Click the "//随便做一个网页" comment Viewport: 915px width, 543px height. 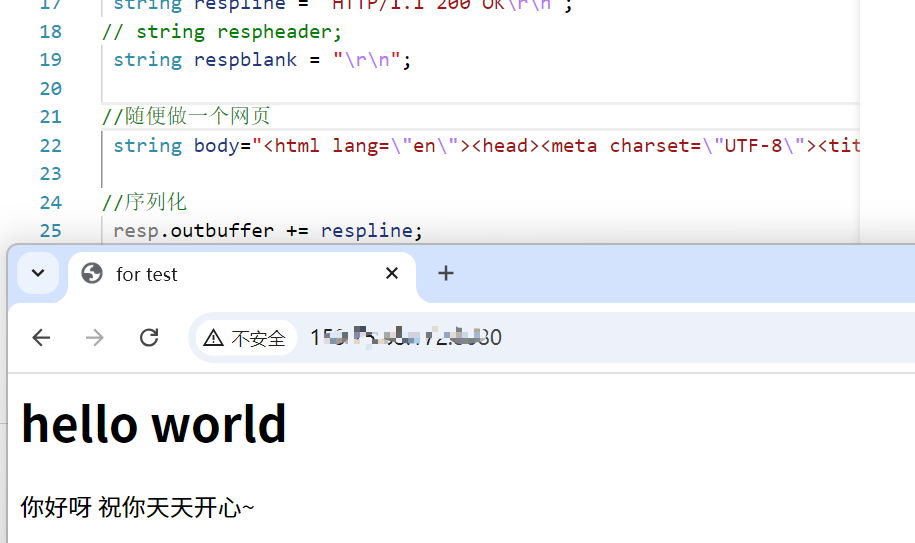186,117
